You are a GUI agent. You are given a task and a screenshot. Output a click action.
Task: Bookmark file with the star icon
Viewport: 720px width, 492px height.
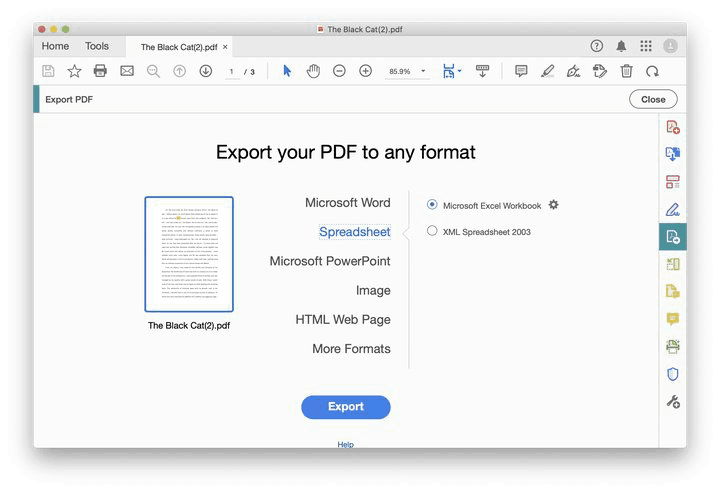(74, 71)
